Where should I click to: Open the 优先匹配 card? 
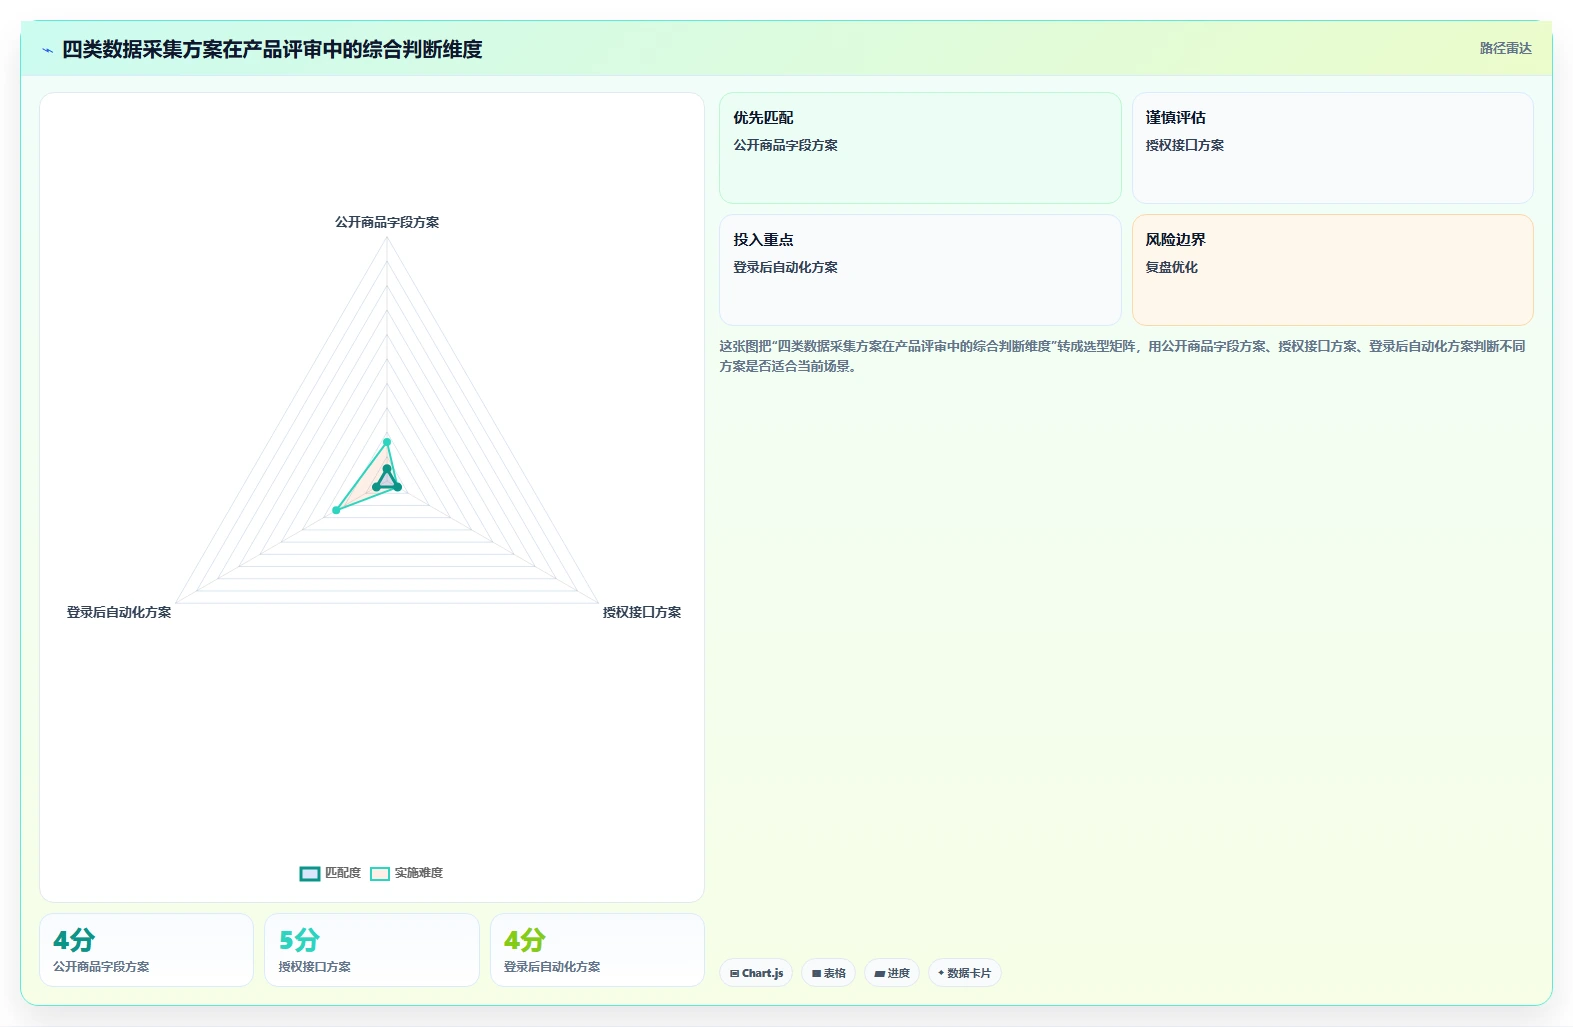[920, 148]
